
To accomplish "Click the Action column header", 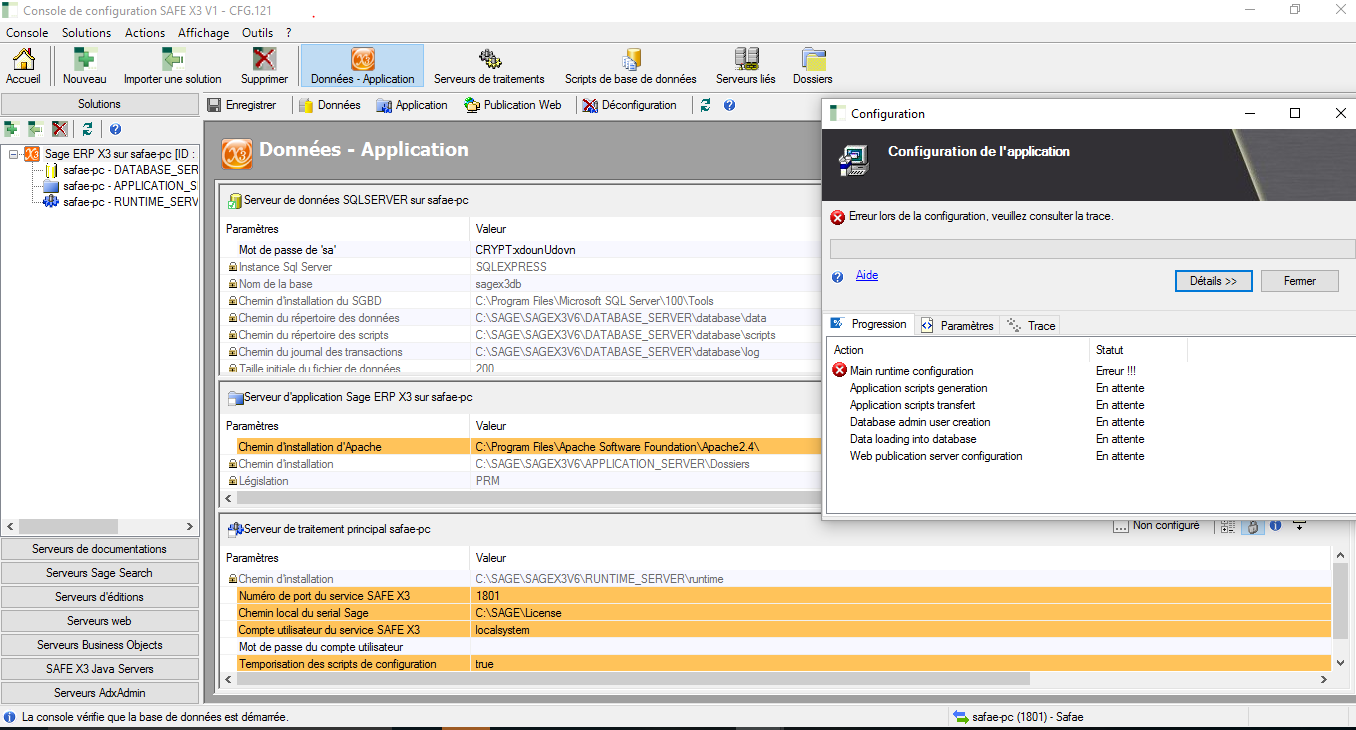I will tap(958, 350).
